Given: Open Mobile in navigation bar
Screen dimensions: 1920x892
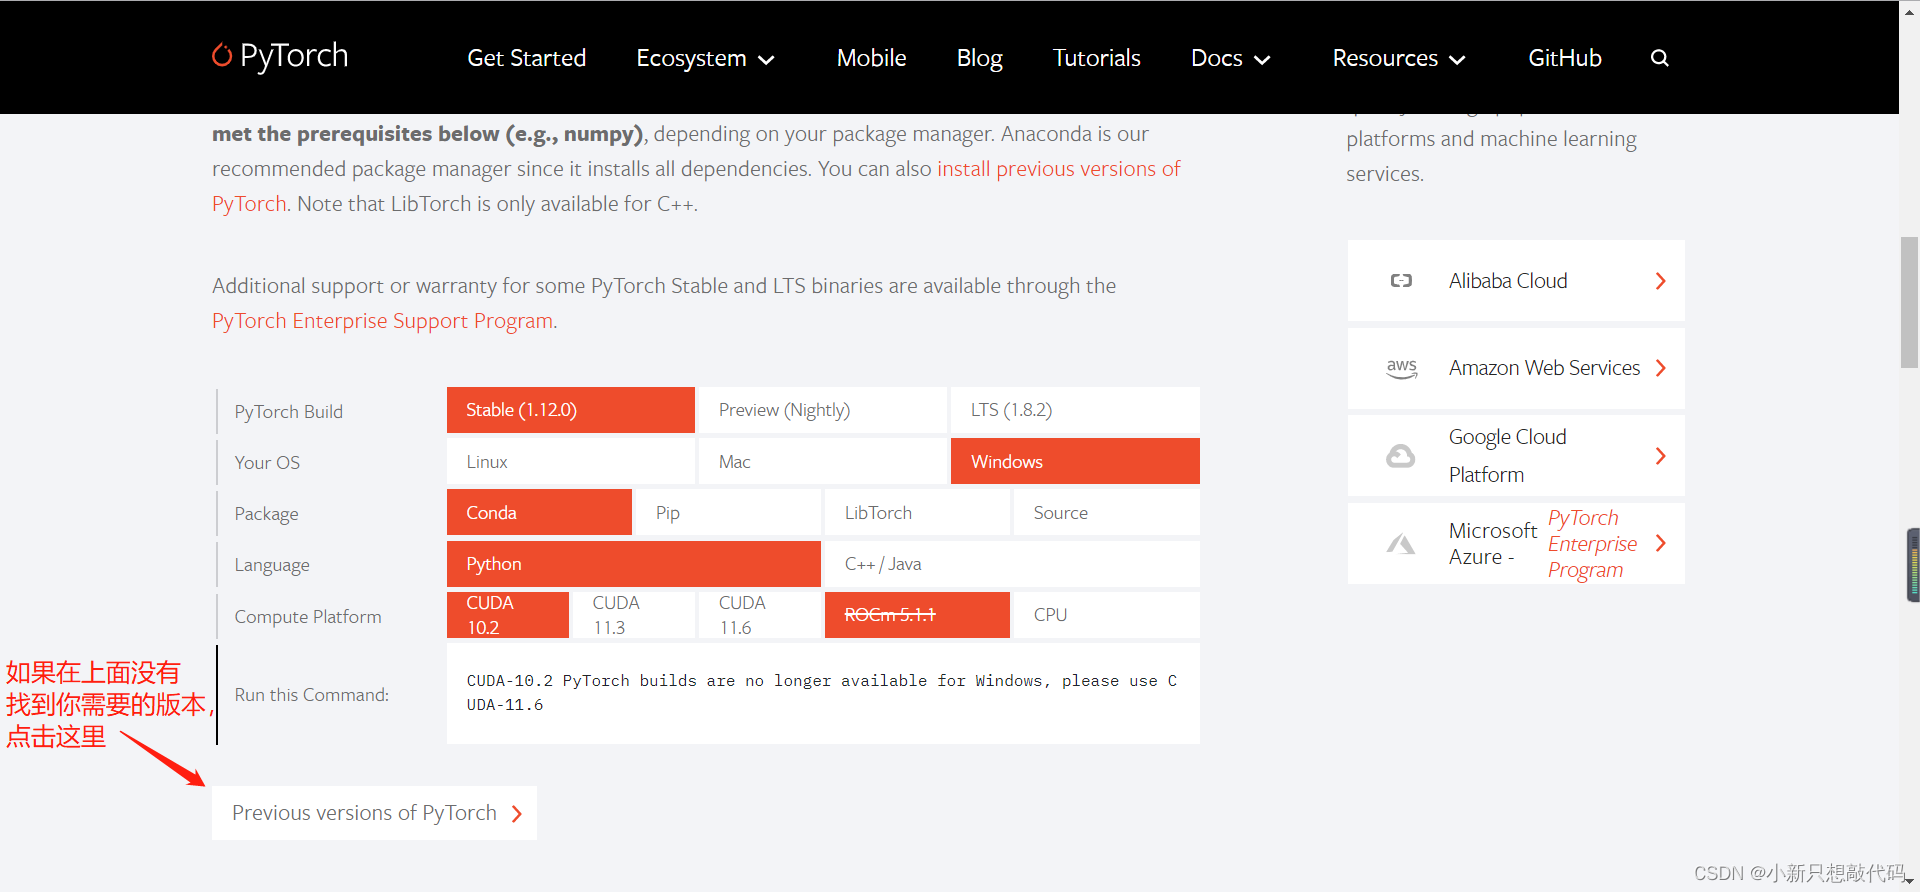Looking at the screenshot, I should (x=871, y=58).
